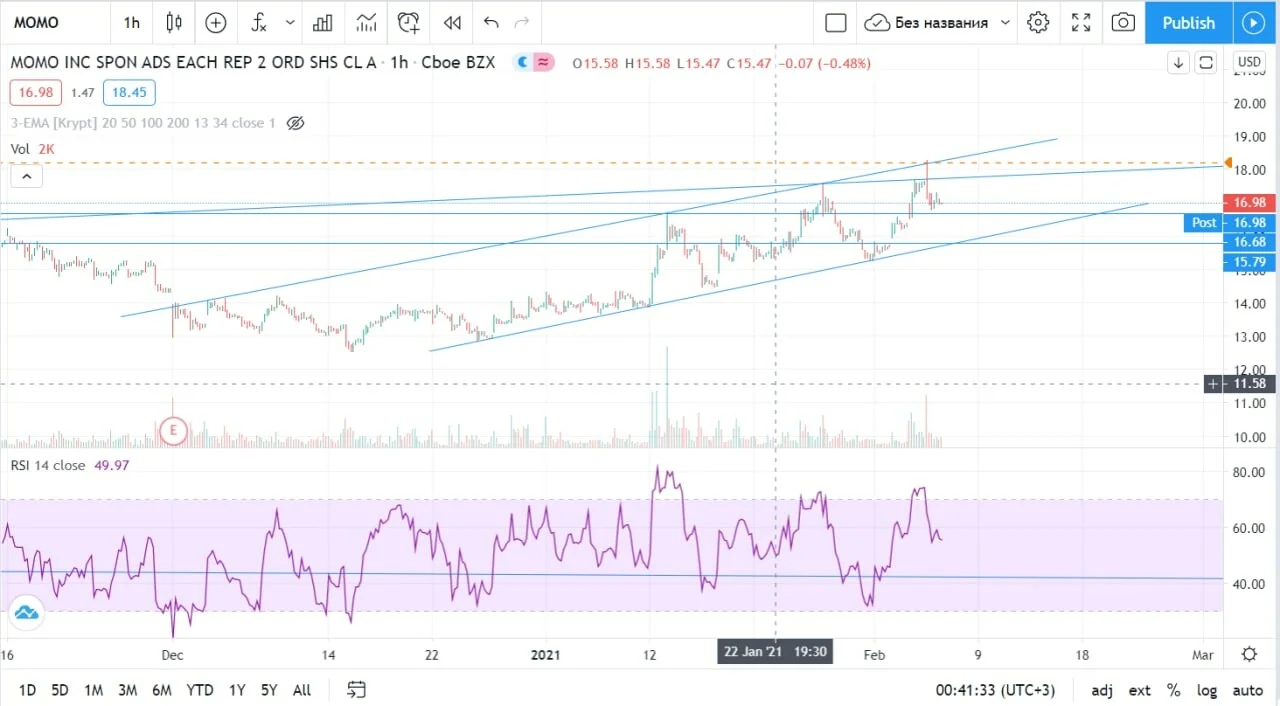Open the indicator templates icon

point(366,22)
